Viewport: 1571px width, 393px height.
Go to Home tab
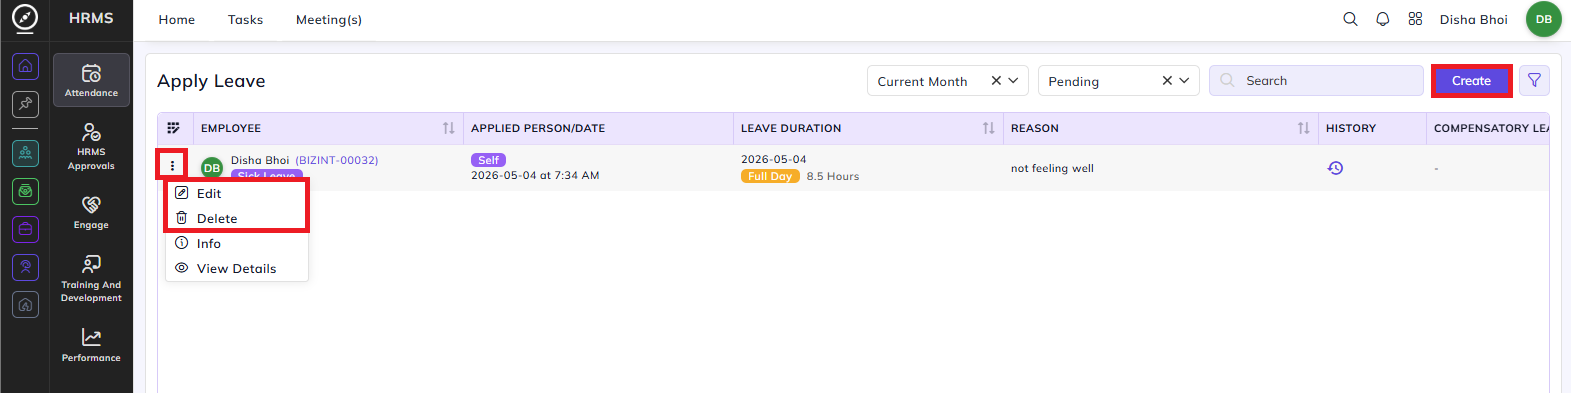[177, 20]
